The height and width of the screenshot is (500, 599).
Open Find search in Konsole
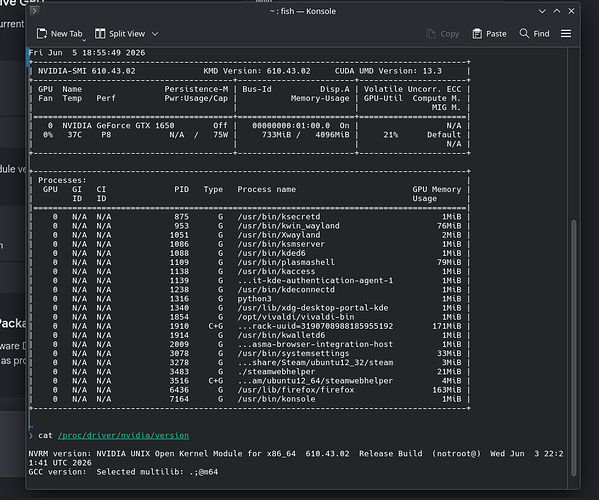534,34
